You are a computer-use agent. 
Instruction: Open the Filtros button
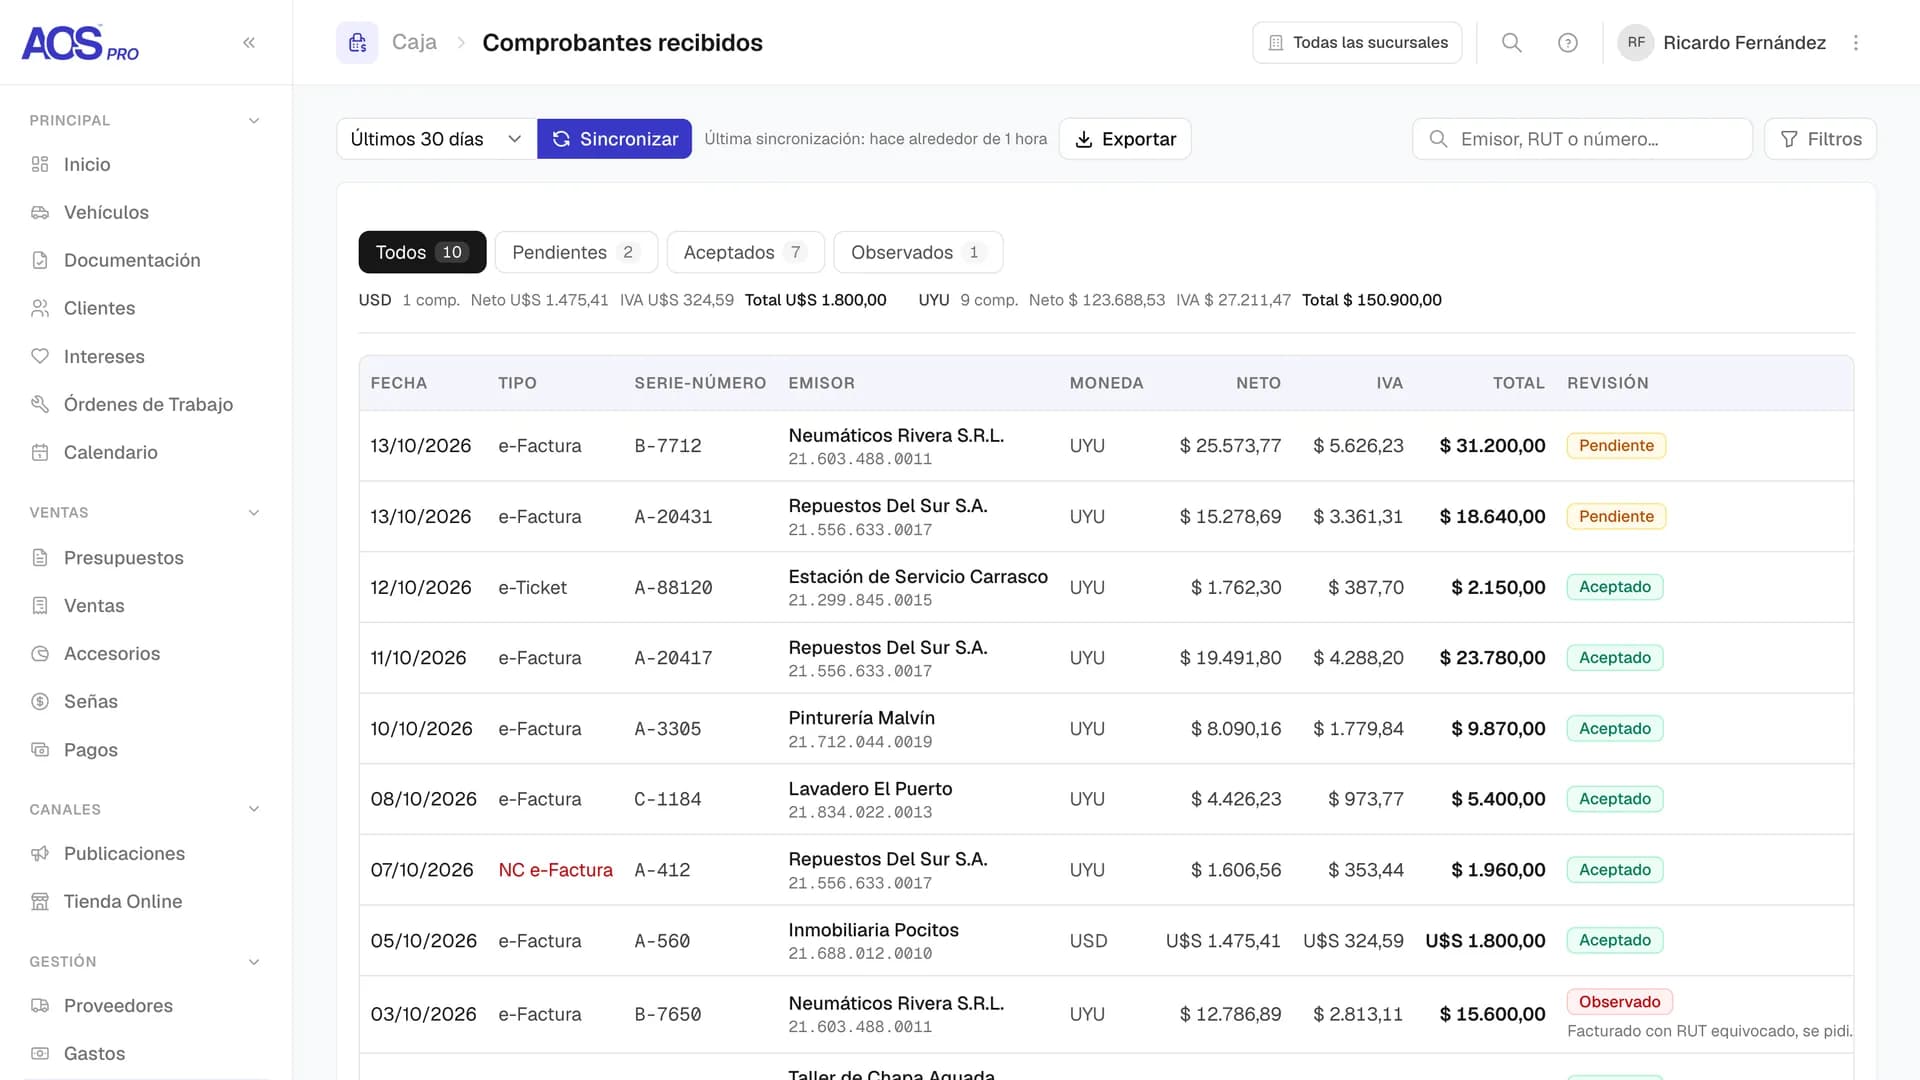coord(1820,139)
